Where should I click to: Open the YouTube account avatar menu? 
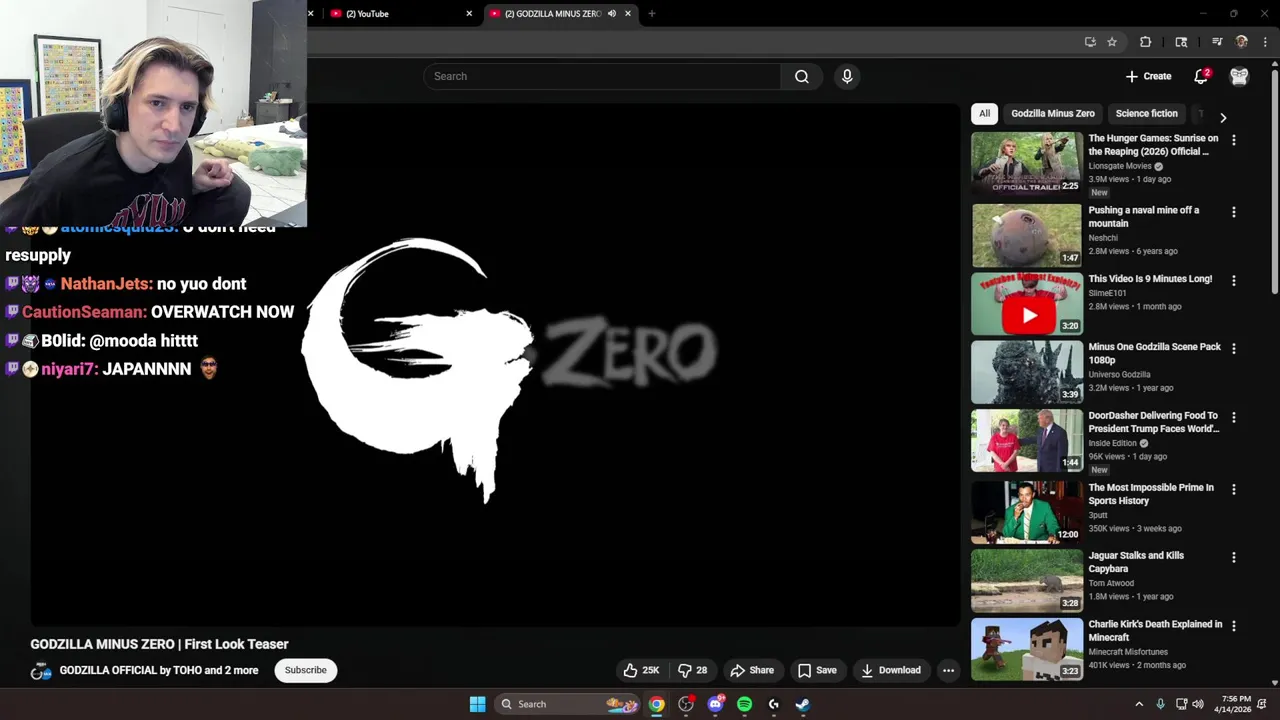pos(1239,76)
